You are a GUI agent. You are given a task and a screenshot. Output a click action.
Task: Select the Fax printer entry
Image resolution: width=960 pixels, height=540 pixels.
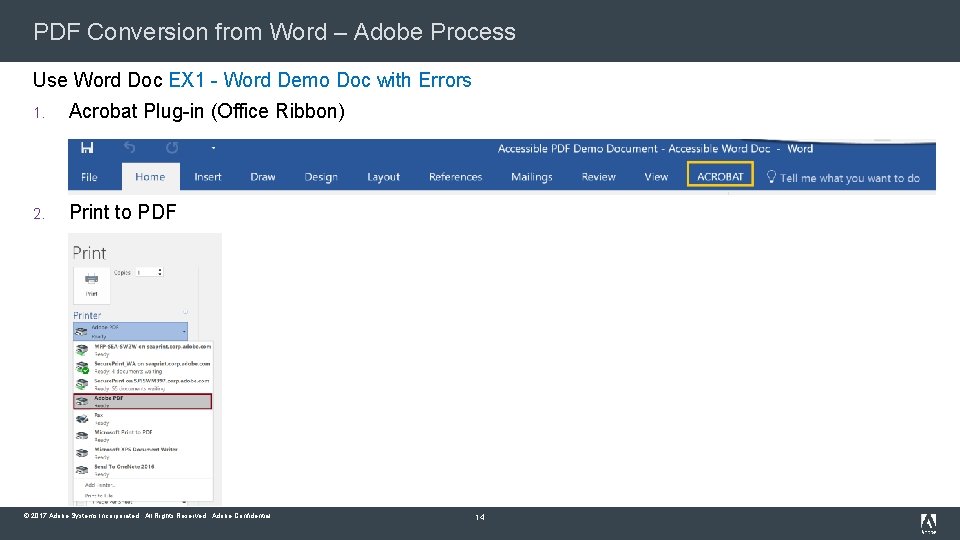tap(143, 419)
